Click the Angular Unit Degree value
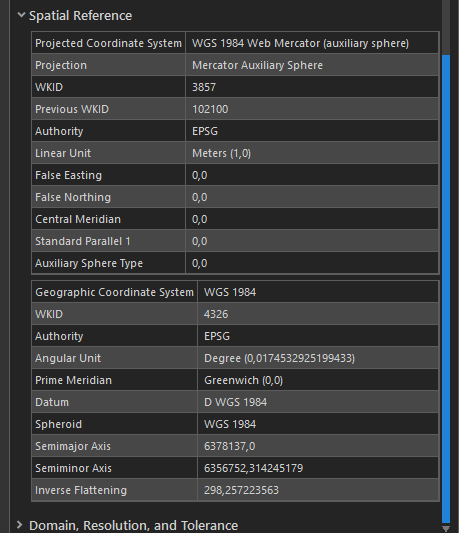459x533 pixels. tap(279, 358)
